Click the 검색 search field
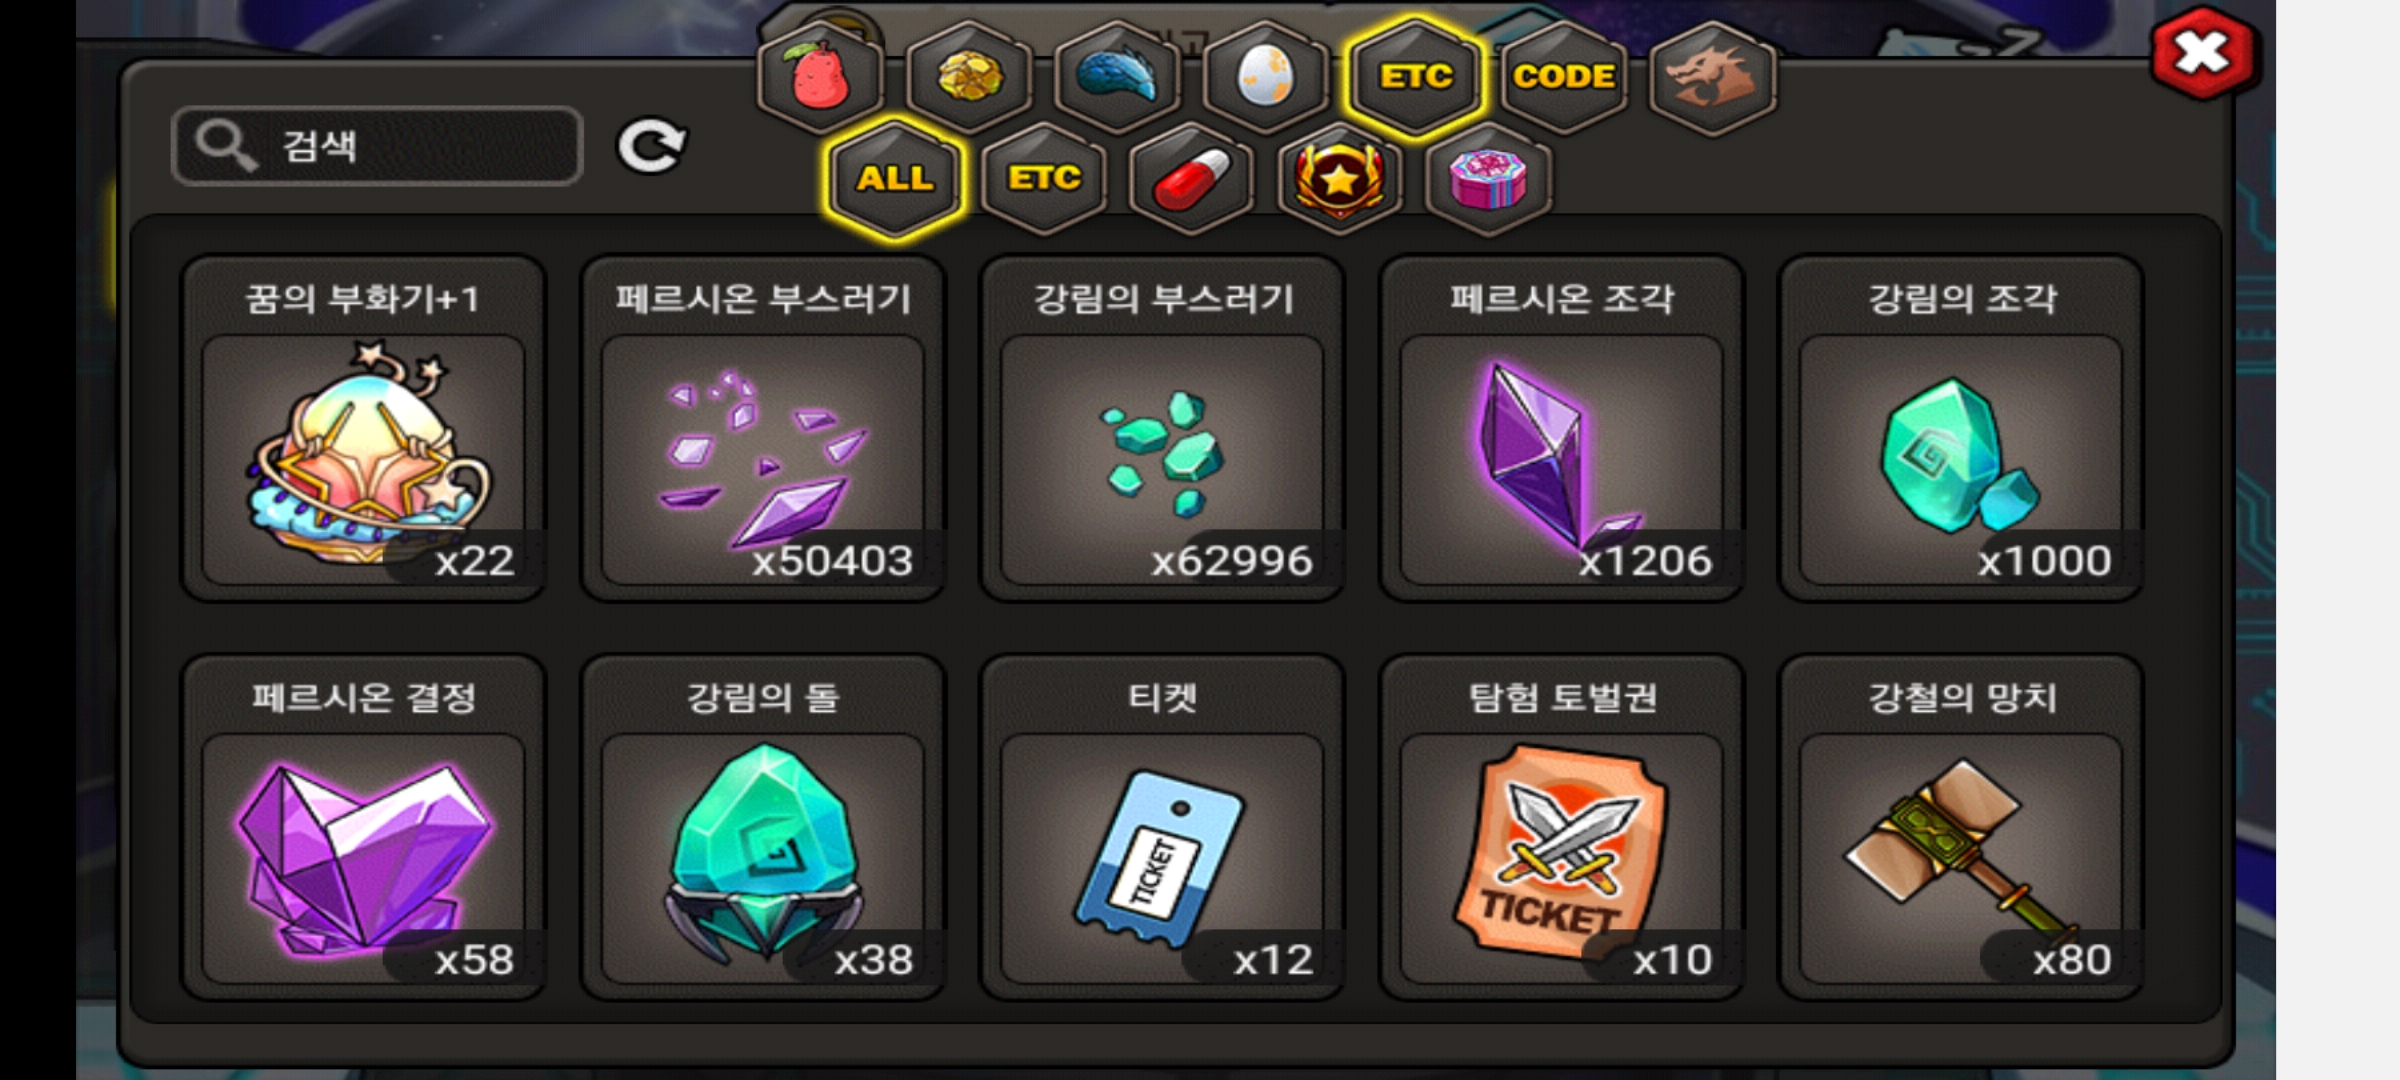The image size is (2400, 1080). (x=377, y=146)
